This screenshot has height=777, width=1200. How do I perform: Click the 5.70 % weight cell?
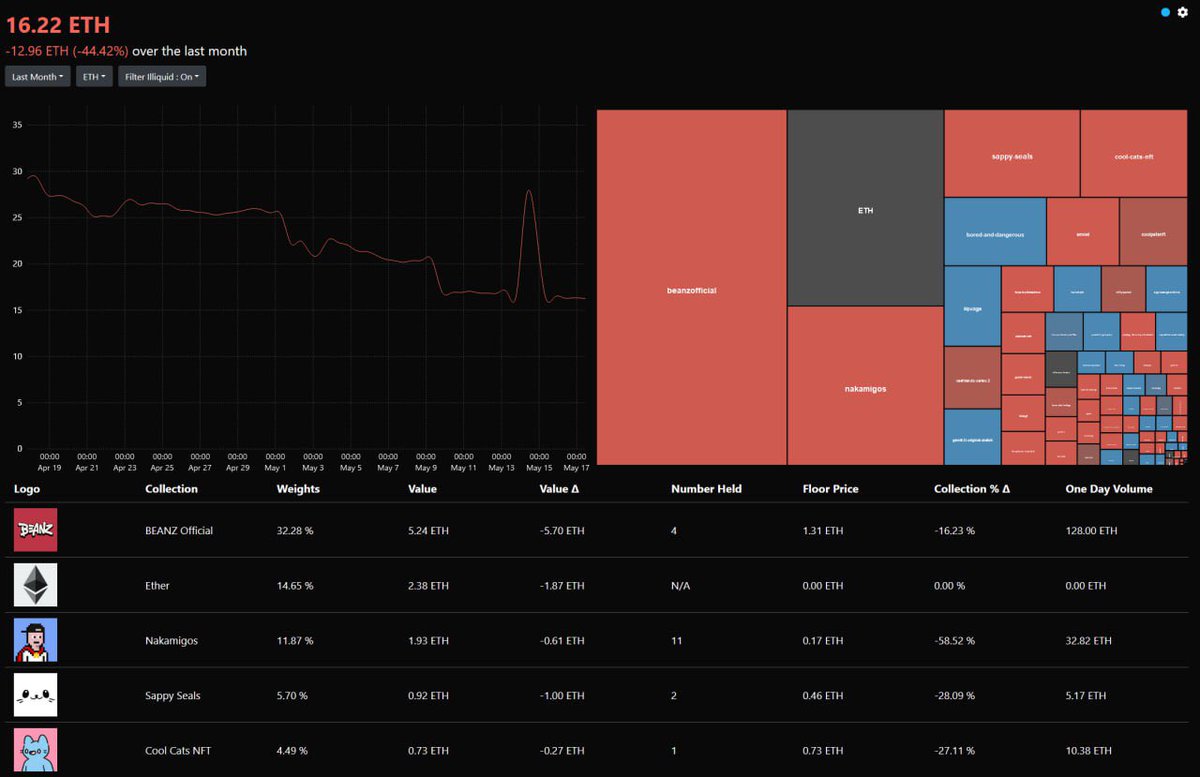click(292, 695)
